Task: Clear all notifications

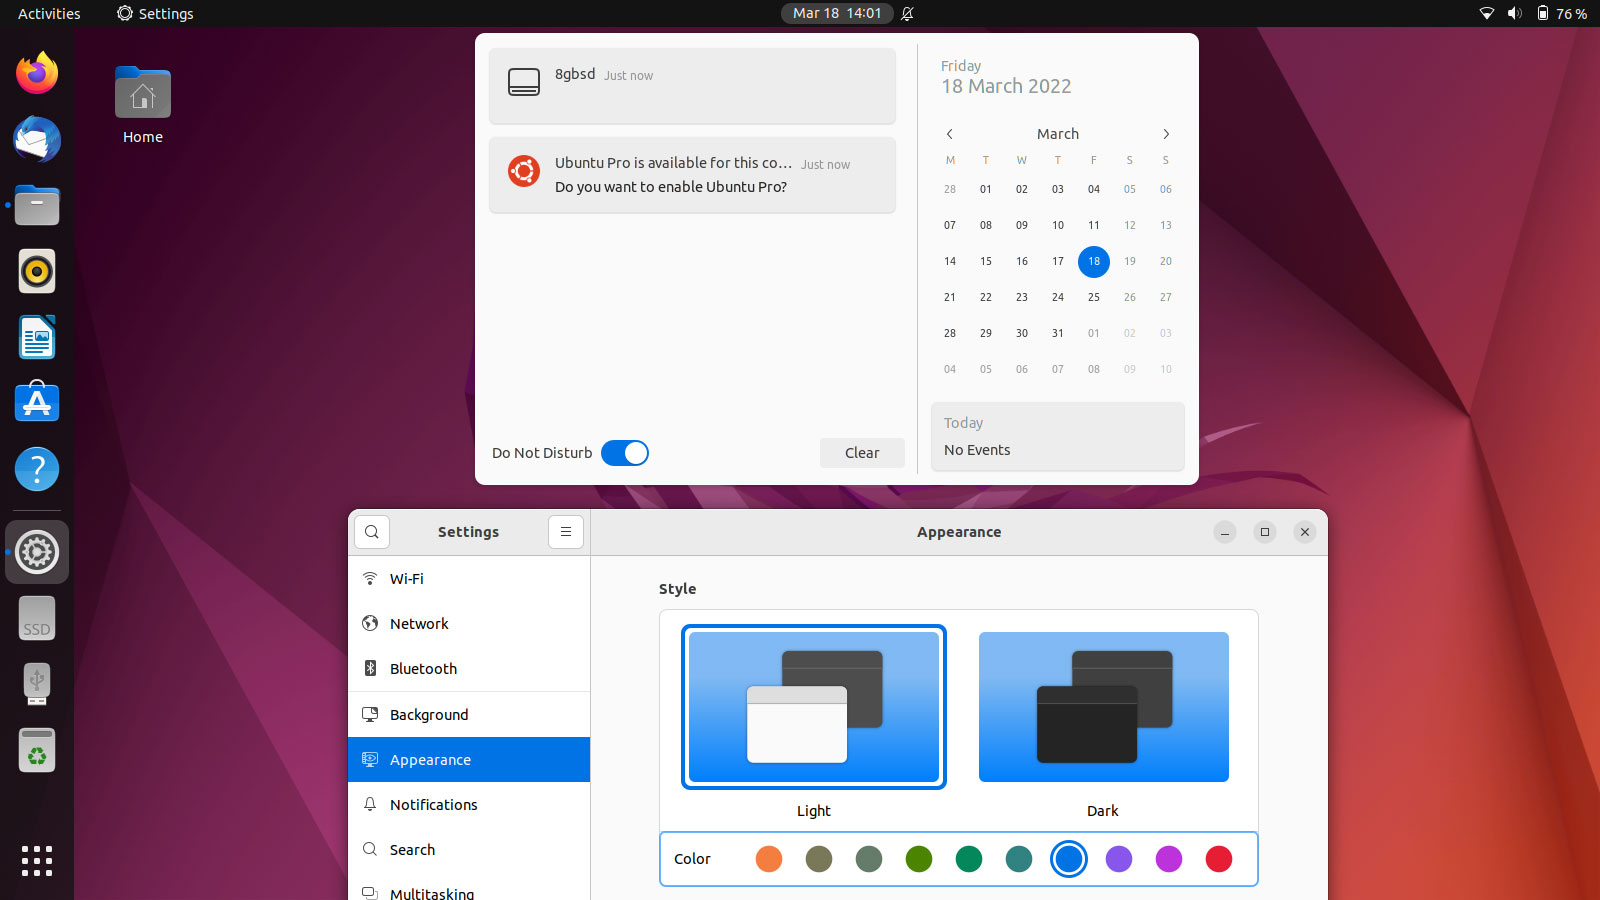Action: tap(862, 453)
